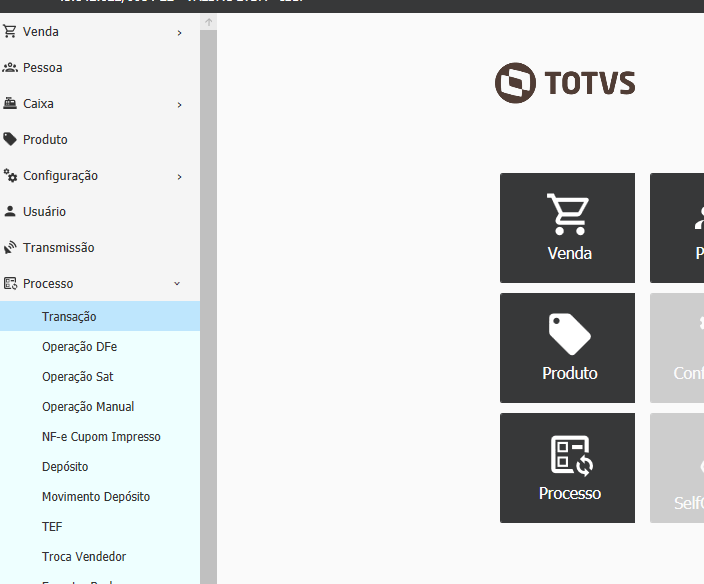This screenshot has width=704, height=584.
Task: Select the Venda menu item in sidebar
Action: pyautogui.click(x=100, y=31)
